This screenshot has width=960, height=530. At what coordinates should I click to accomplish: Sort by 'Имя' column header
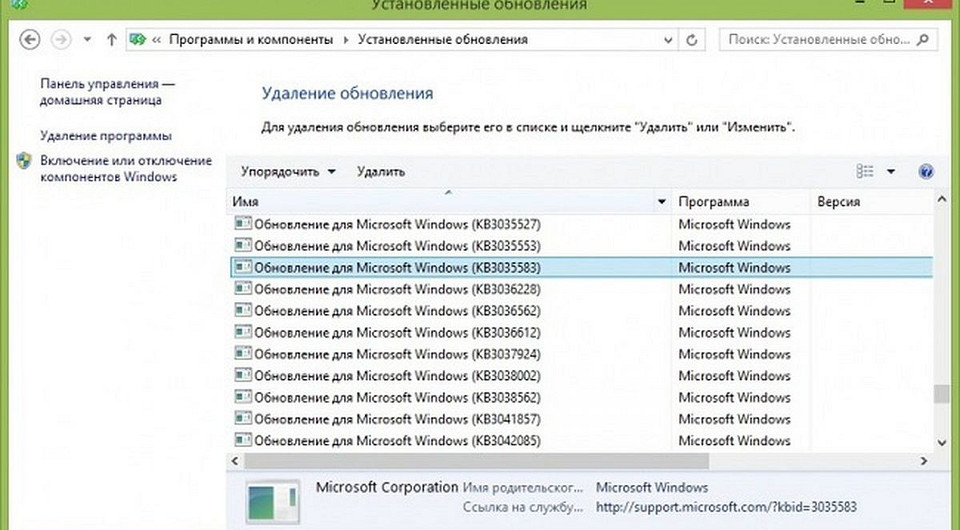[441, 201]
